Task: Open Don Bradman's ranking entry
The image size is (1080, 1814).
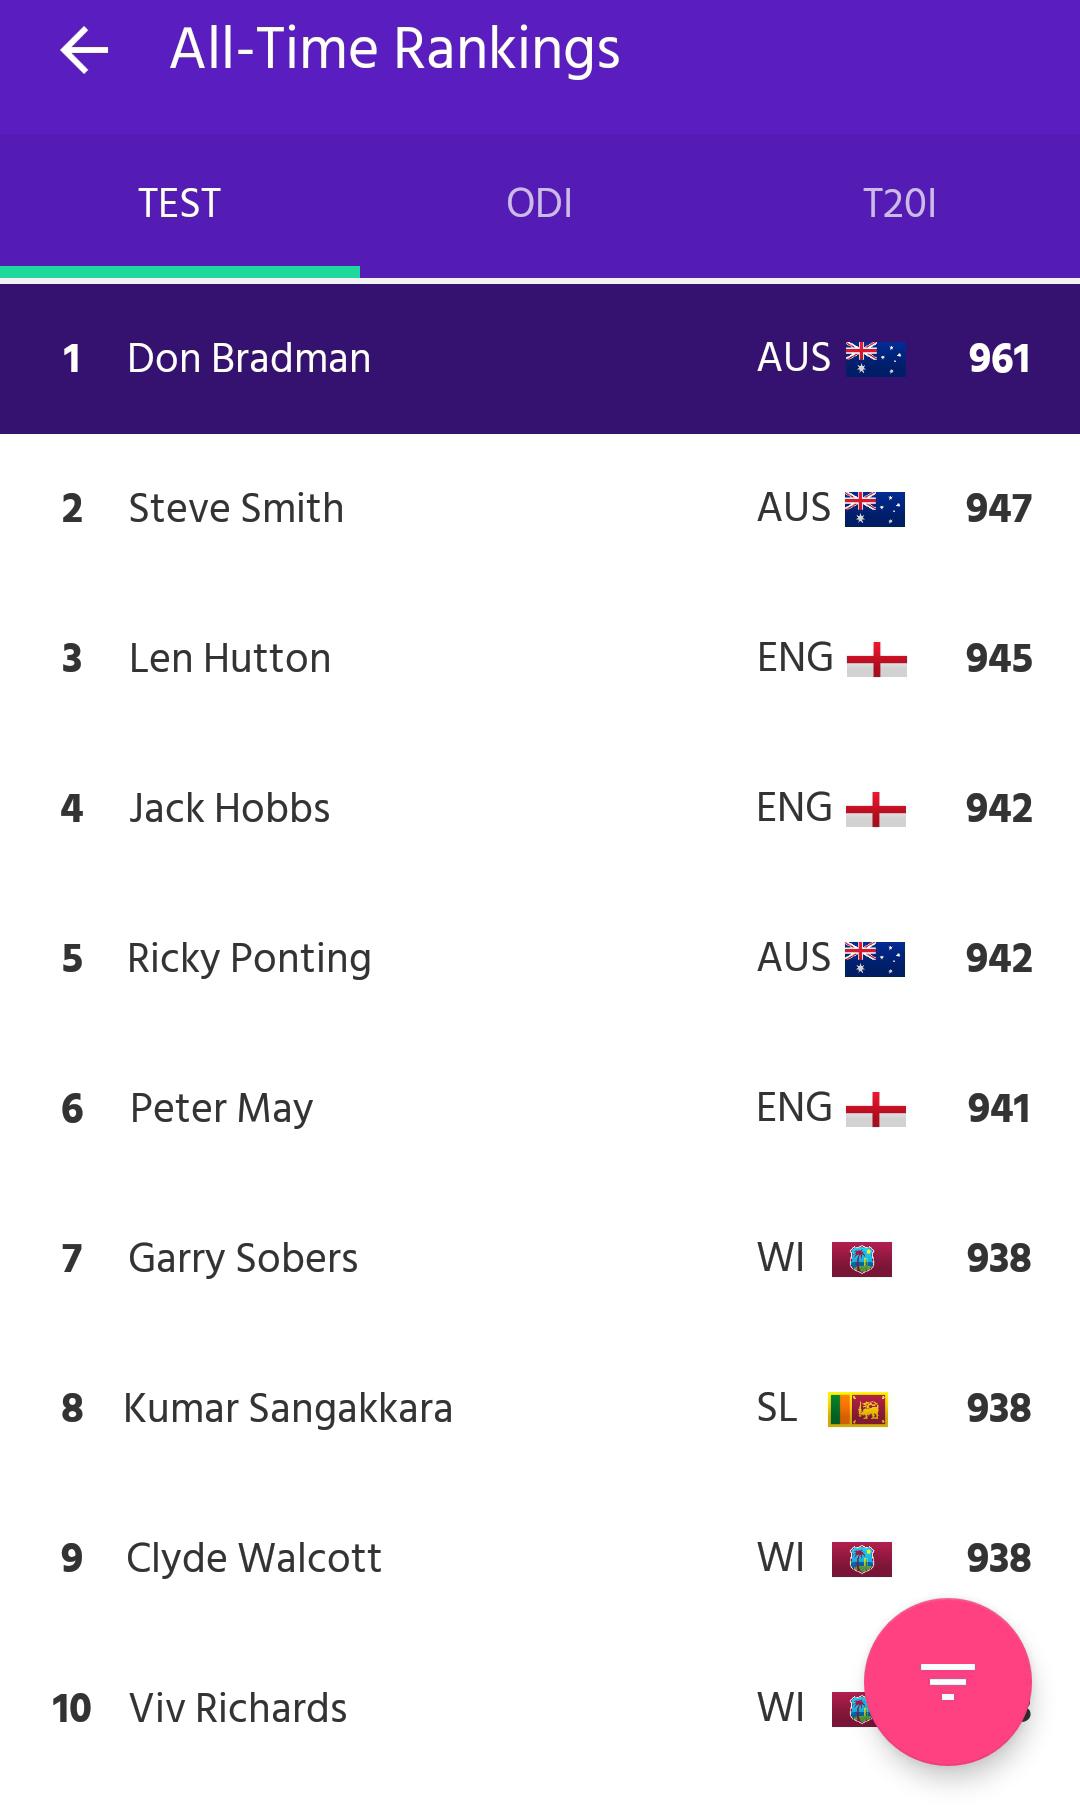Action: click(400, 358)
